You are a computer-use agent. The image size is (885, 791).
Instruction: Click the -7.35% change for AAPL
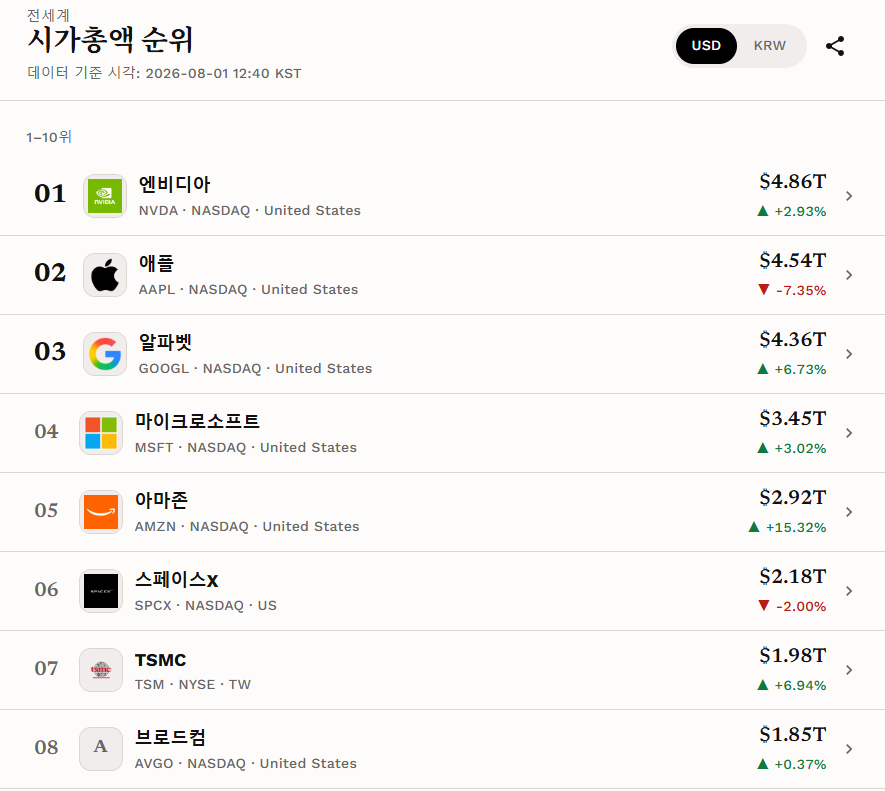(x=792, y=291)
